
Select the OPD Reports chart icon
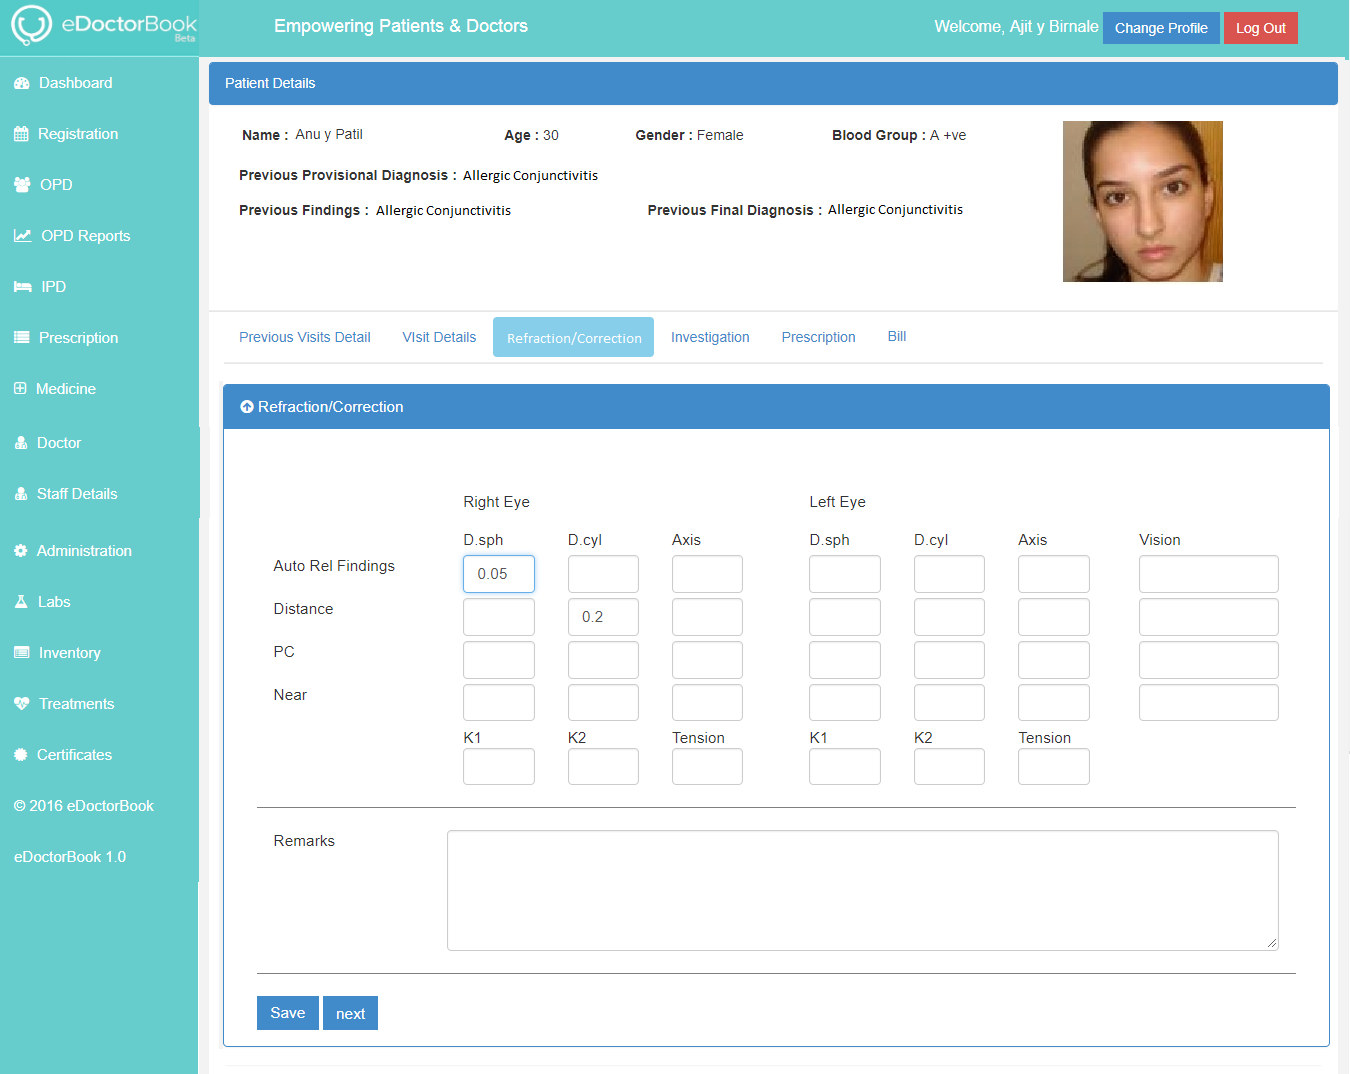22,236
